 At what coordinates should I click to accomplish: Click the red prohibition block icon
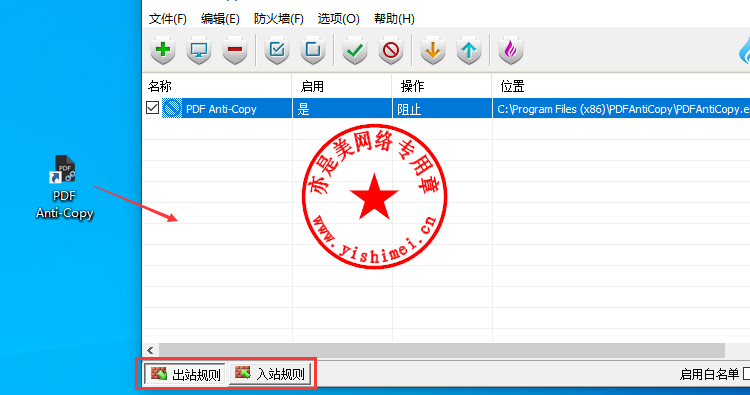[x=391, y=50]
